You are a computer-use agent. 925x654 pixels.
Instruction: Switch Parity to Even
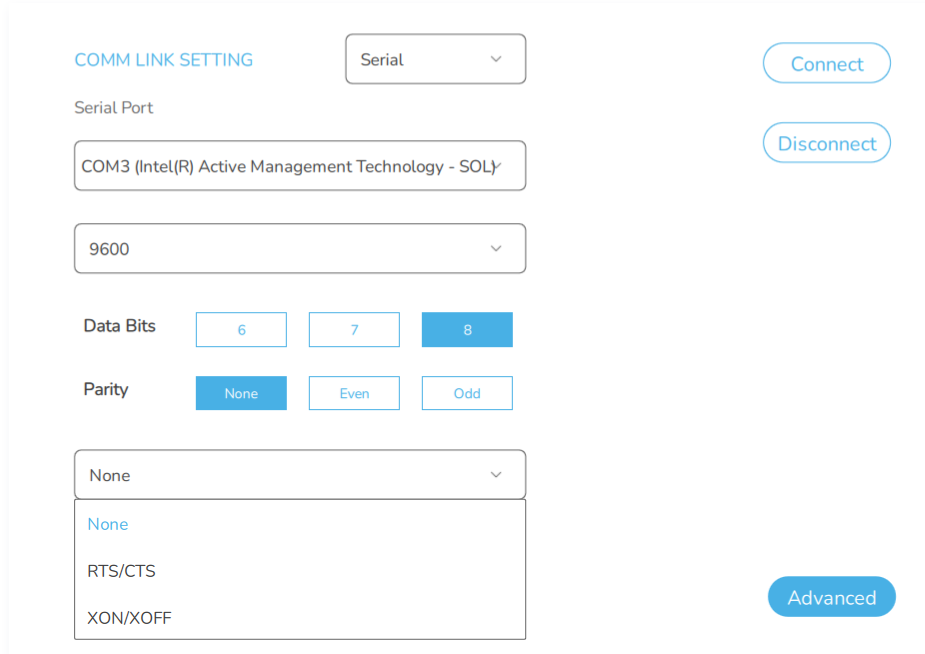click(x=354, y=393)
